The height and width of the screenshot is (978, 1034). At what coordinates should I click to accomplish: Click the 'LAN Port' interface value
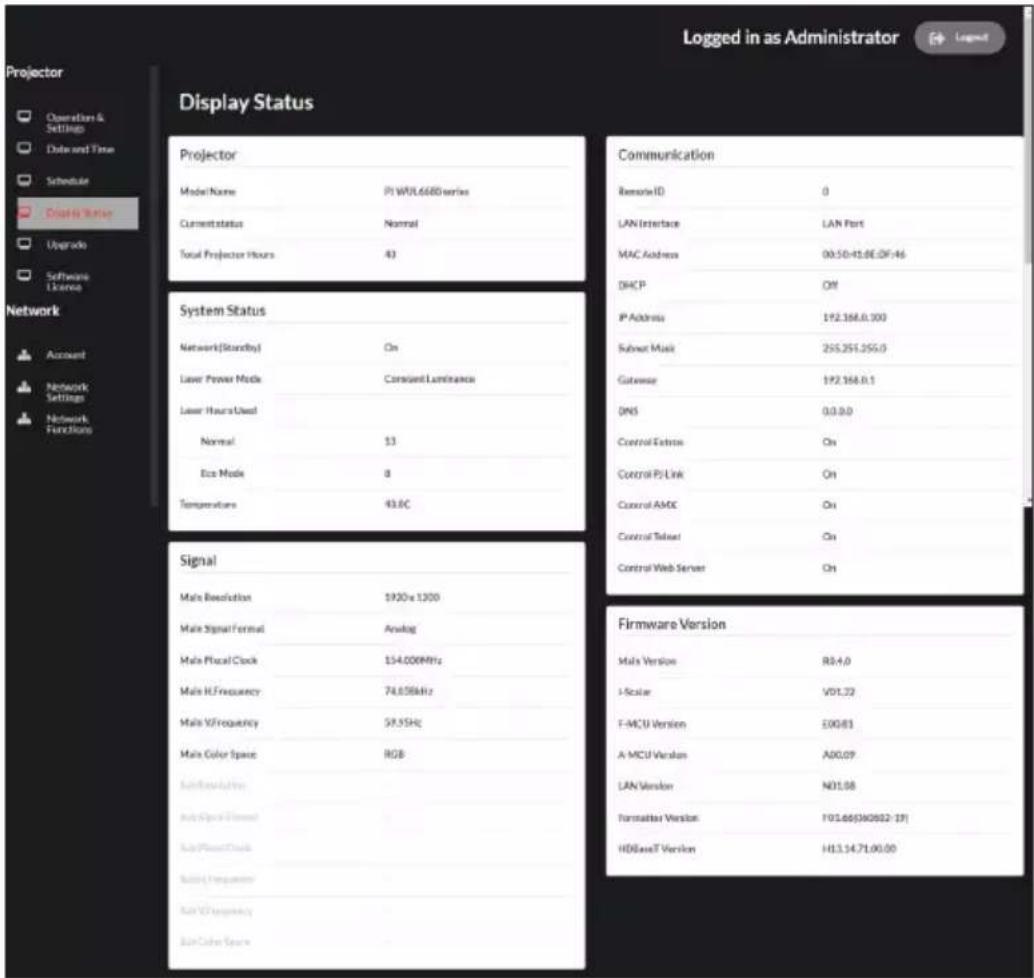point(843,224)
